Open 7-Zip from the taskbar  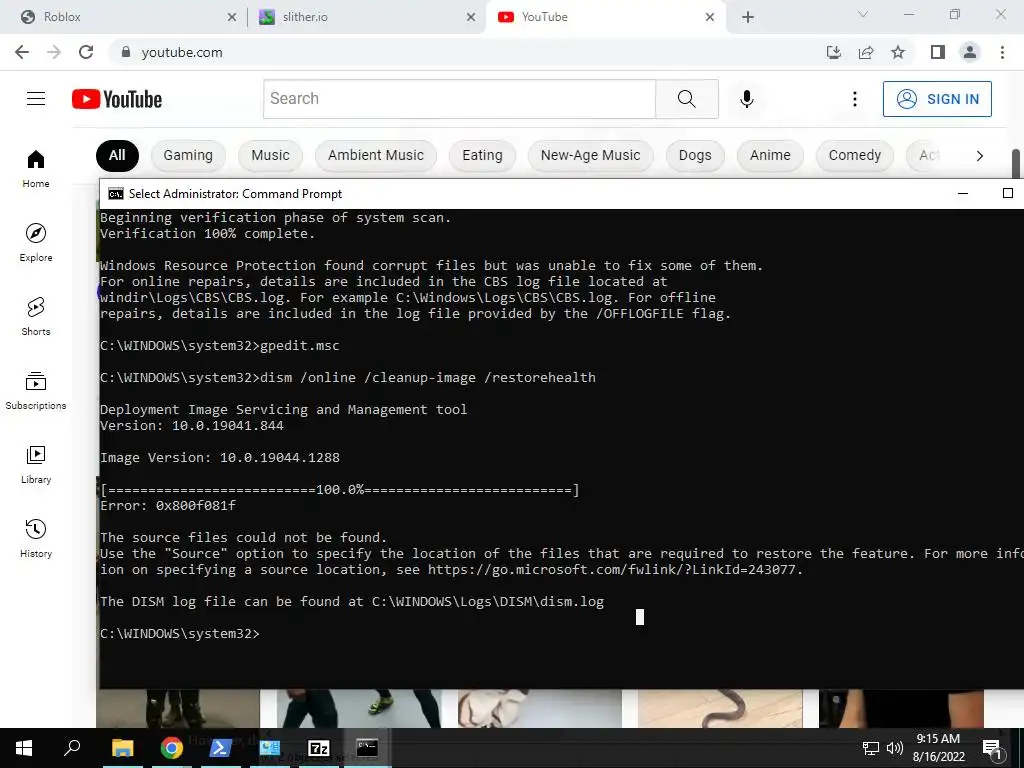tap(318, 748)
